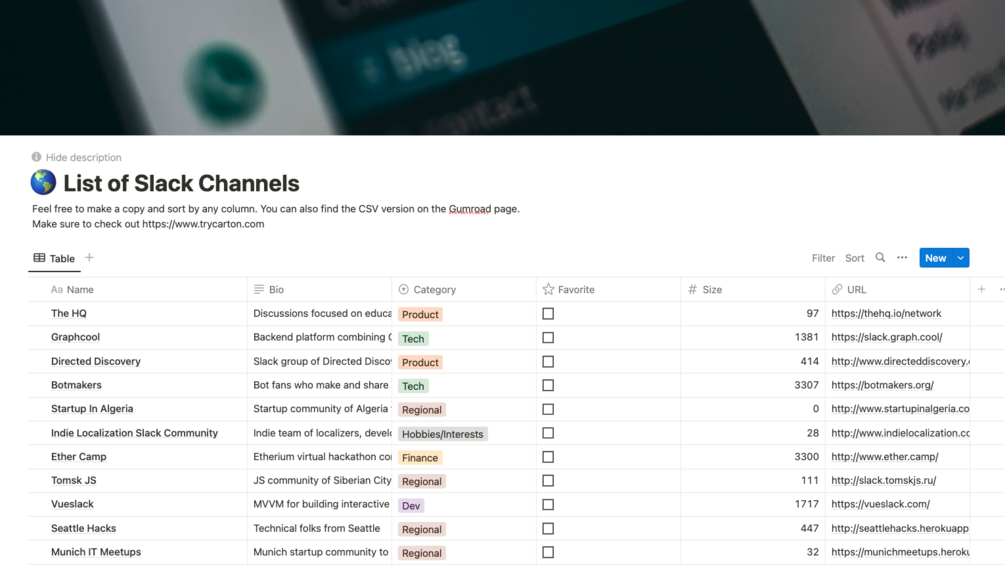
Task: Open the Gumroad link in the description
Action: pos(470,209)
